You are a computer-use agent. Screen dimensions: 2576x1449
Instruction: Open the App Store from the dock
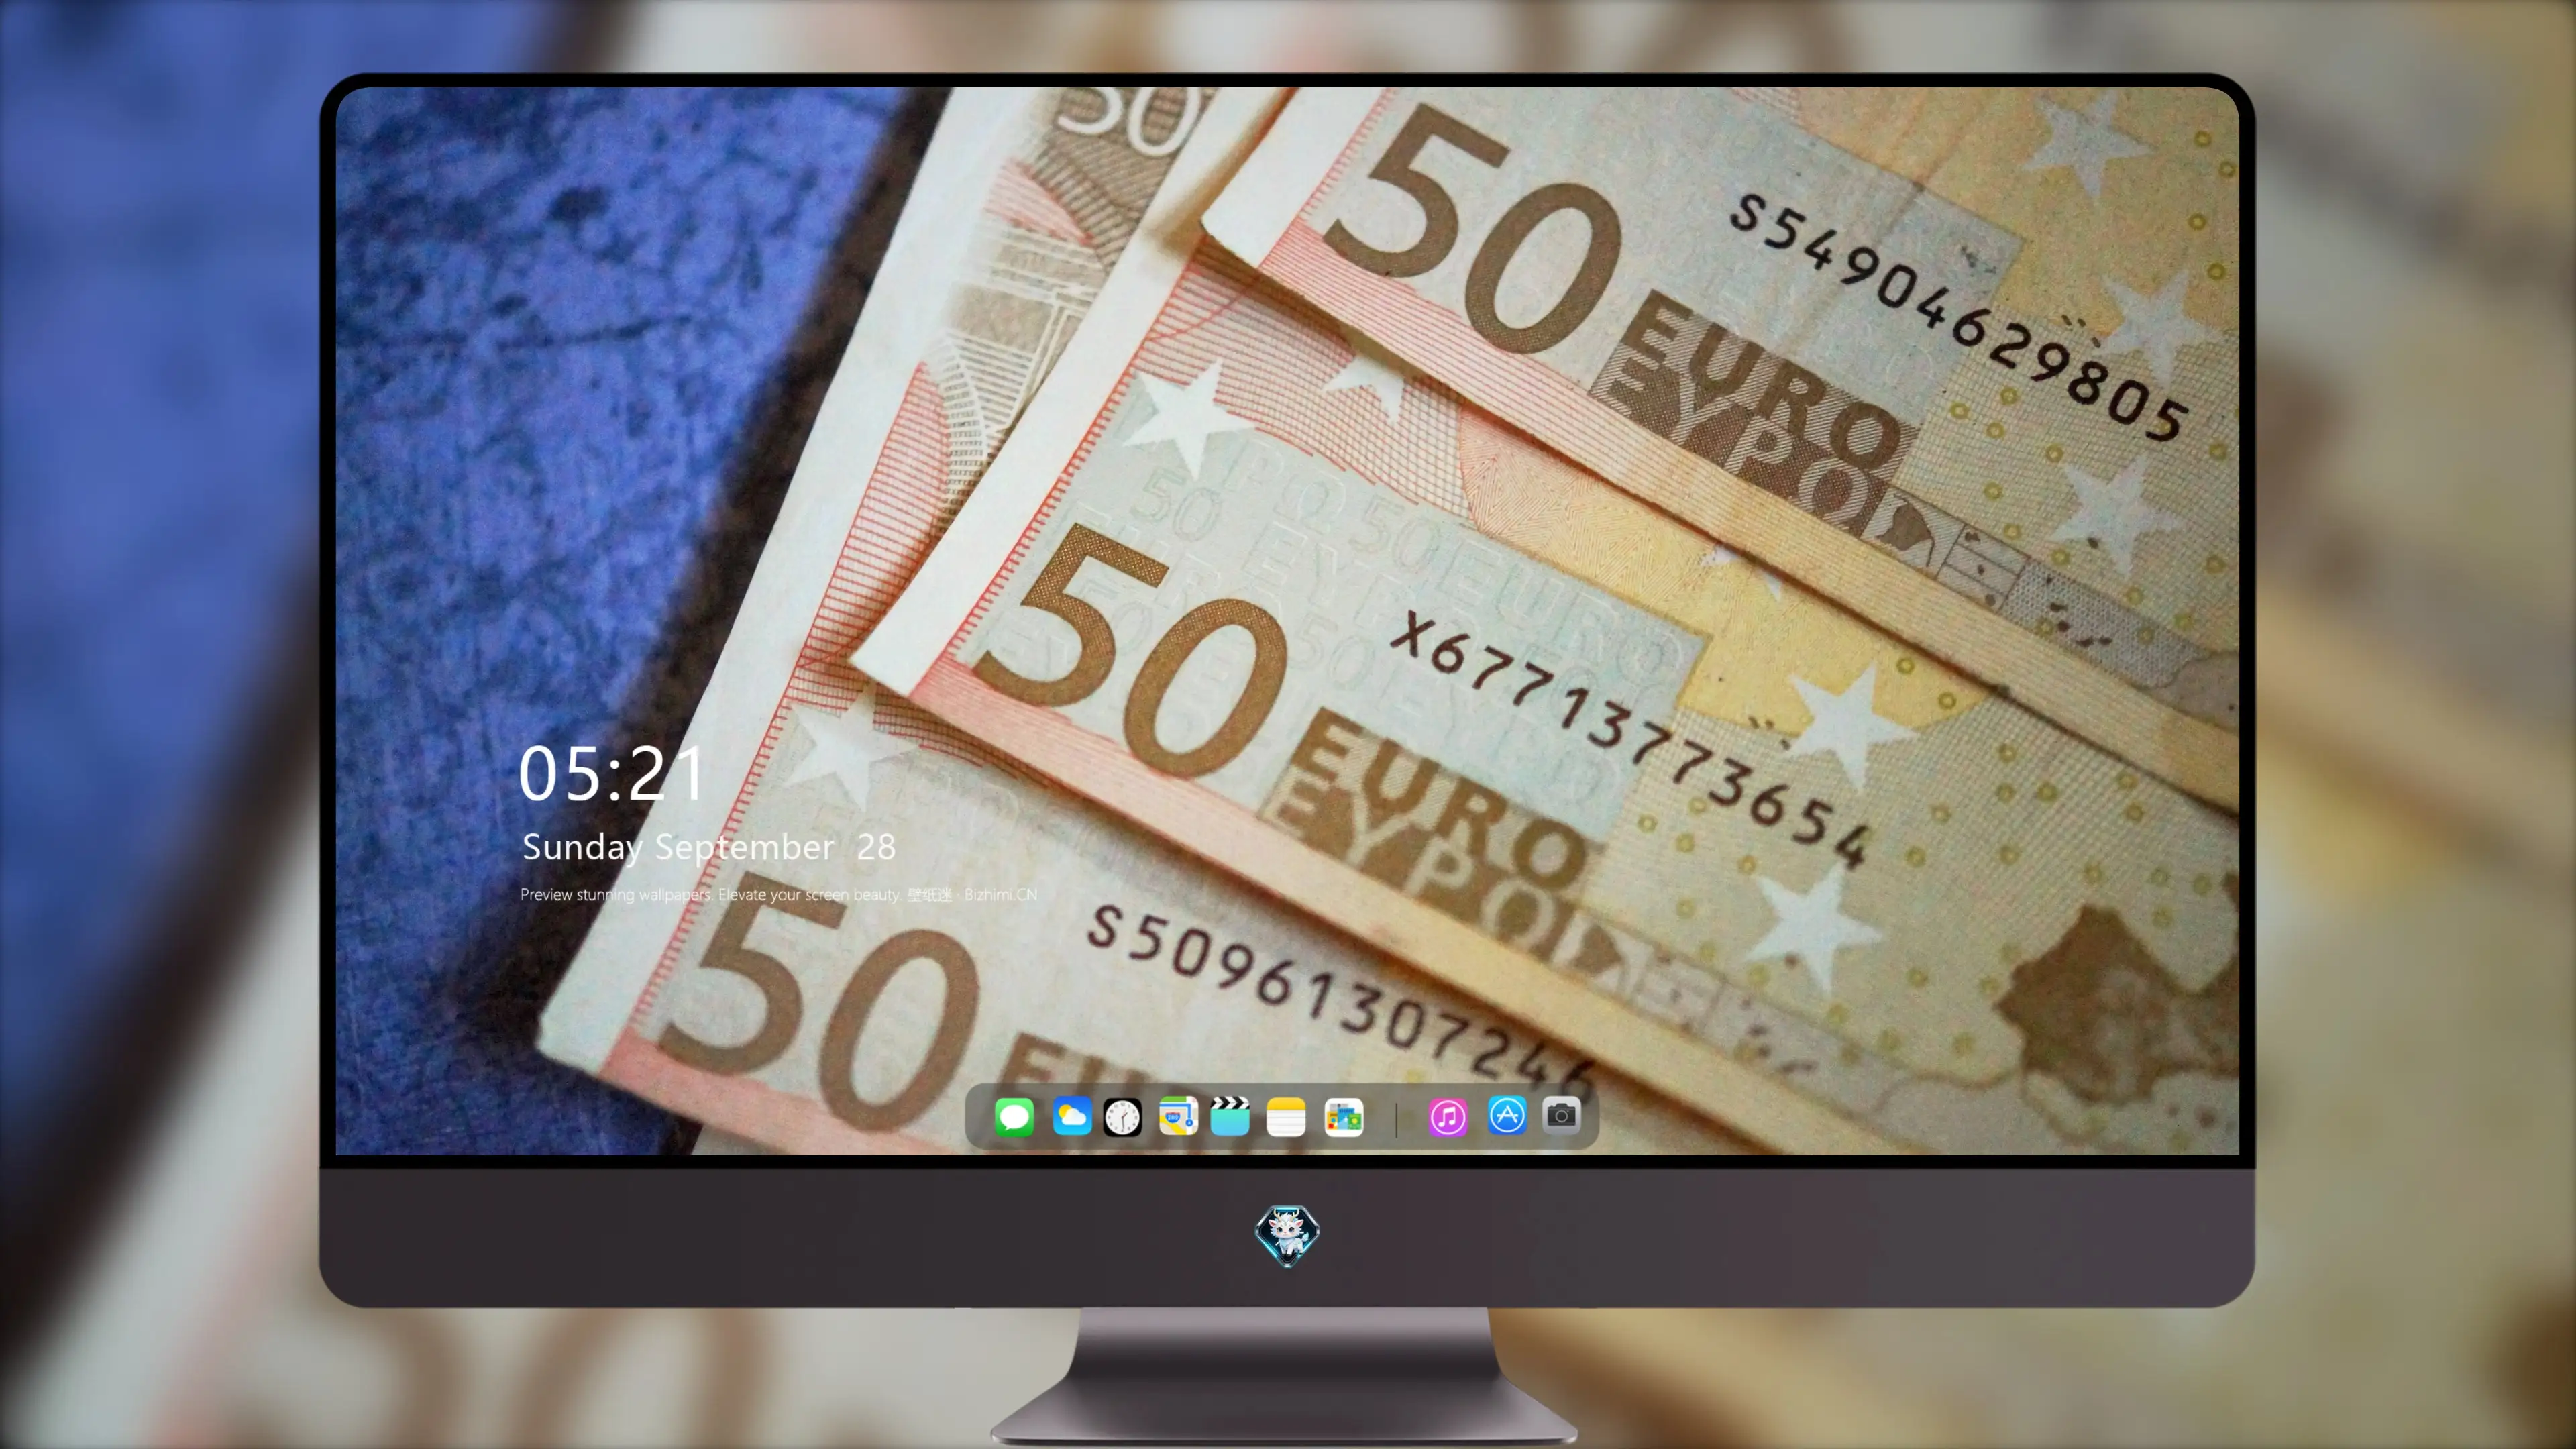click(x=1507, y=1115)
